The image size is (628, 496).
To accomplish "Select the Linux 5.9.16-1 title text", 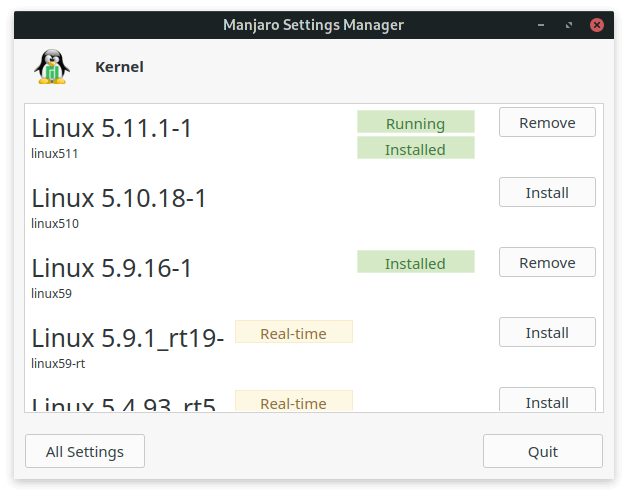I will coord(112,268).
